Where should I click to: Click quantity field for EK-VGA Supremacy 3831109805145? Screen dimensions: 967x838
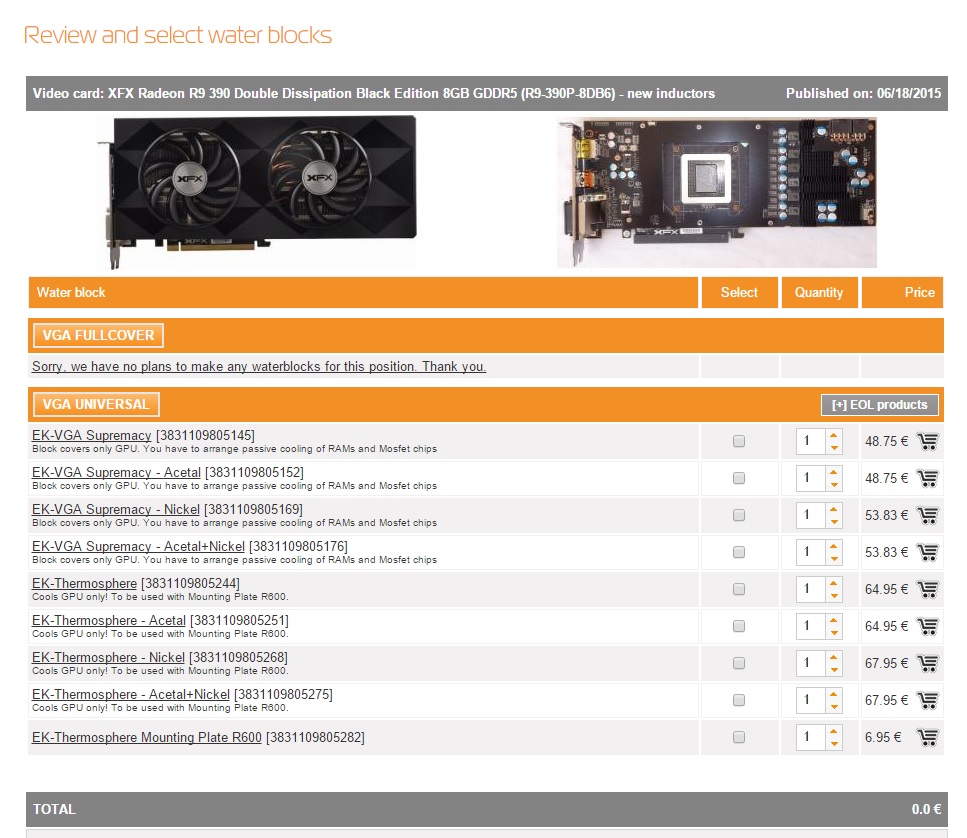click(812, 441)
